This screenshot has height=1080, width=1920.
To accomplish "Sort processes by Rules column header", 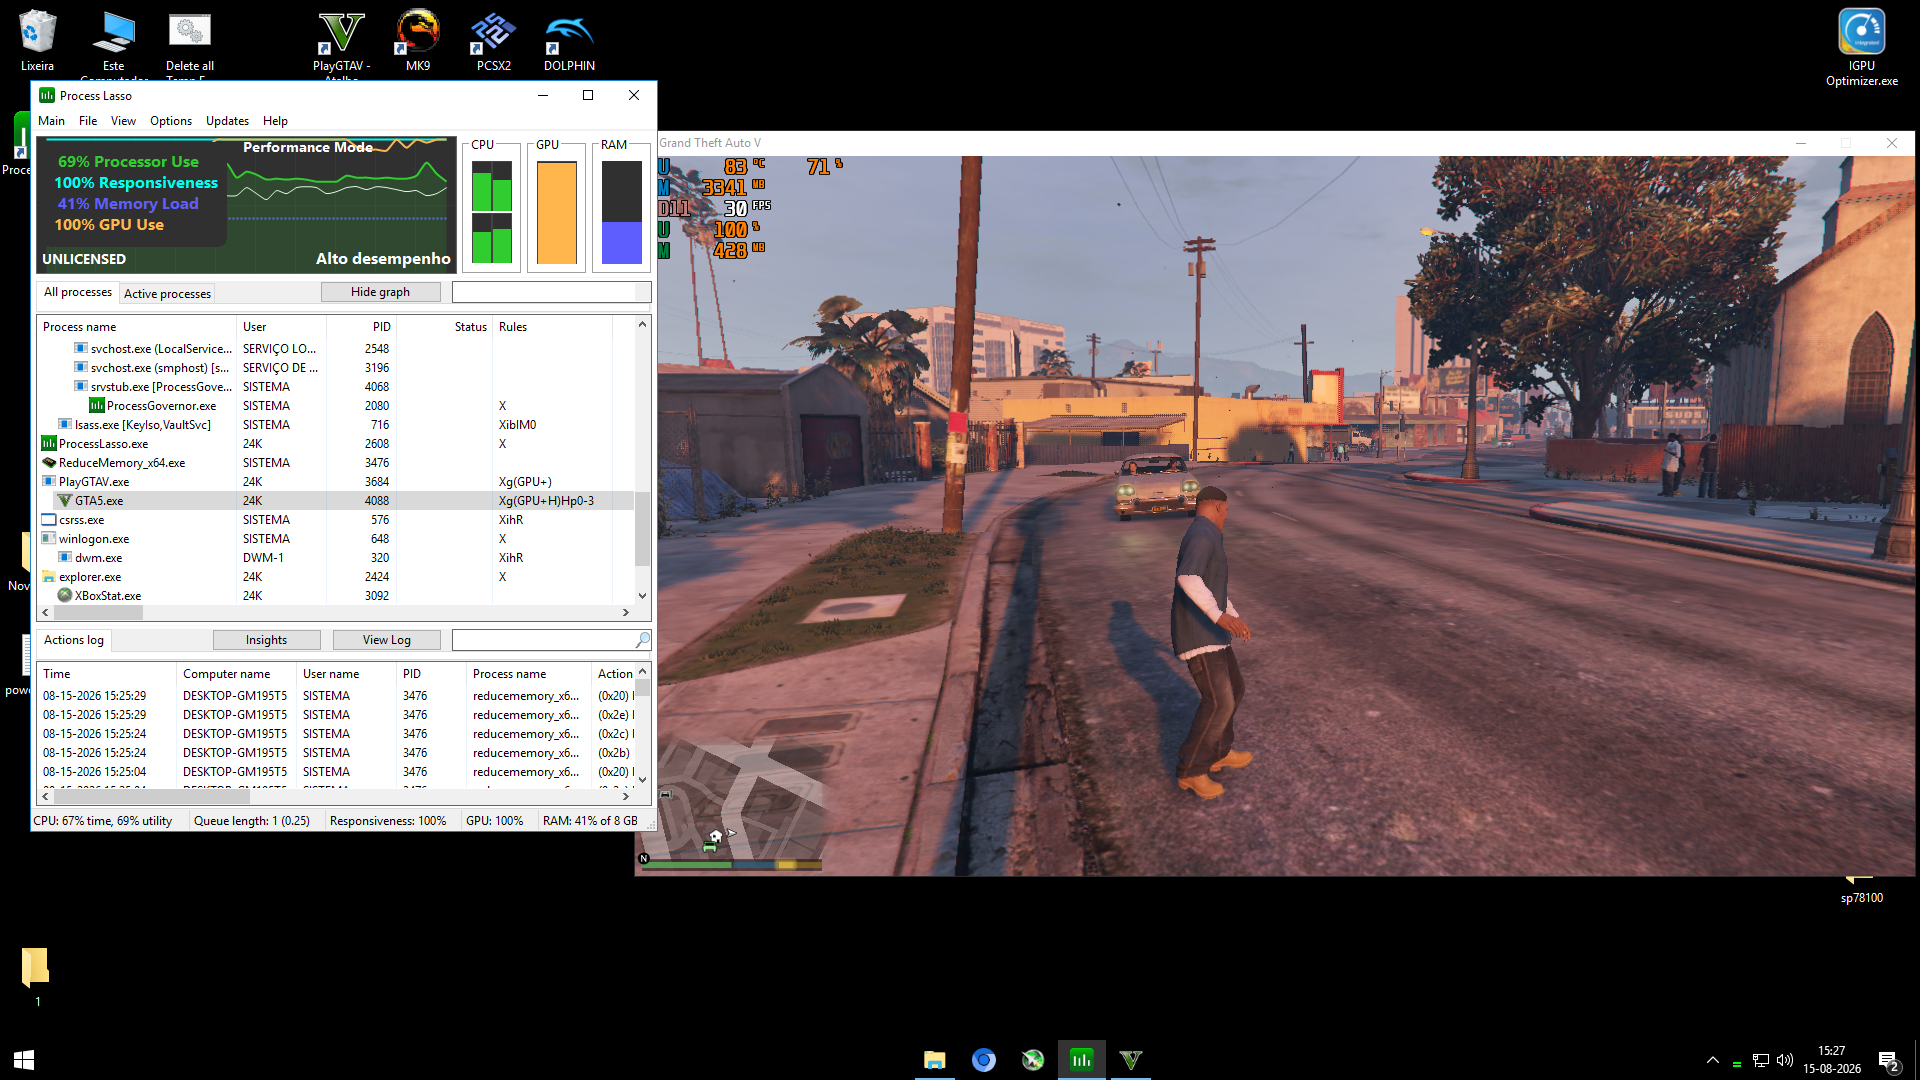I will (x=553, y=327).
